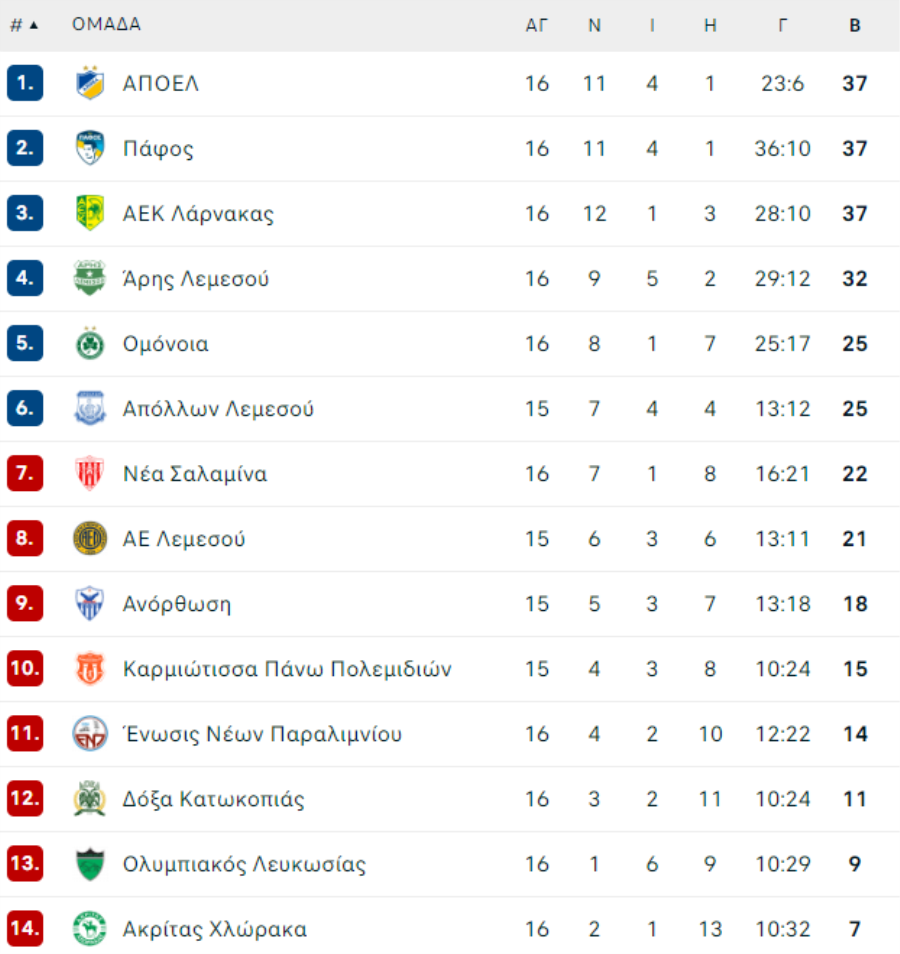Click the Πάφος team logo
This screenshot has height=954, width=900.
coord(90,148)
